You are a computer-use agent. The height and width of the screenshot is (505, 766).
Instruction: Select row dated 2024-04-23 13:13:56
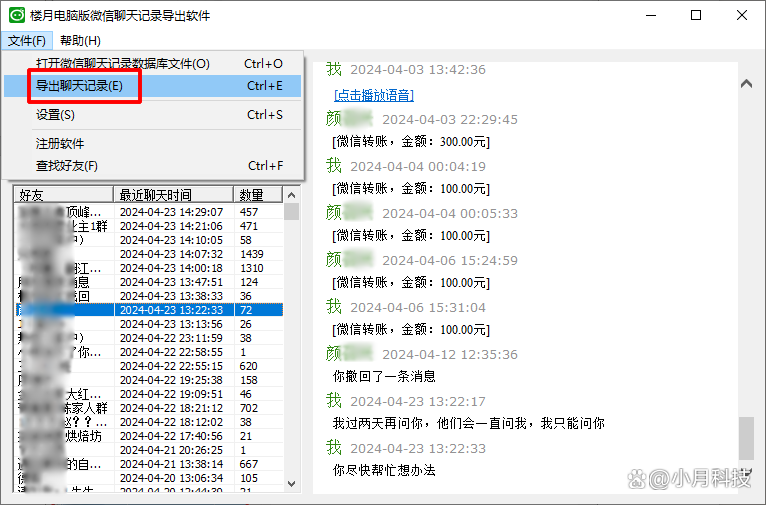149,324
